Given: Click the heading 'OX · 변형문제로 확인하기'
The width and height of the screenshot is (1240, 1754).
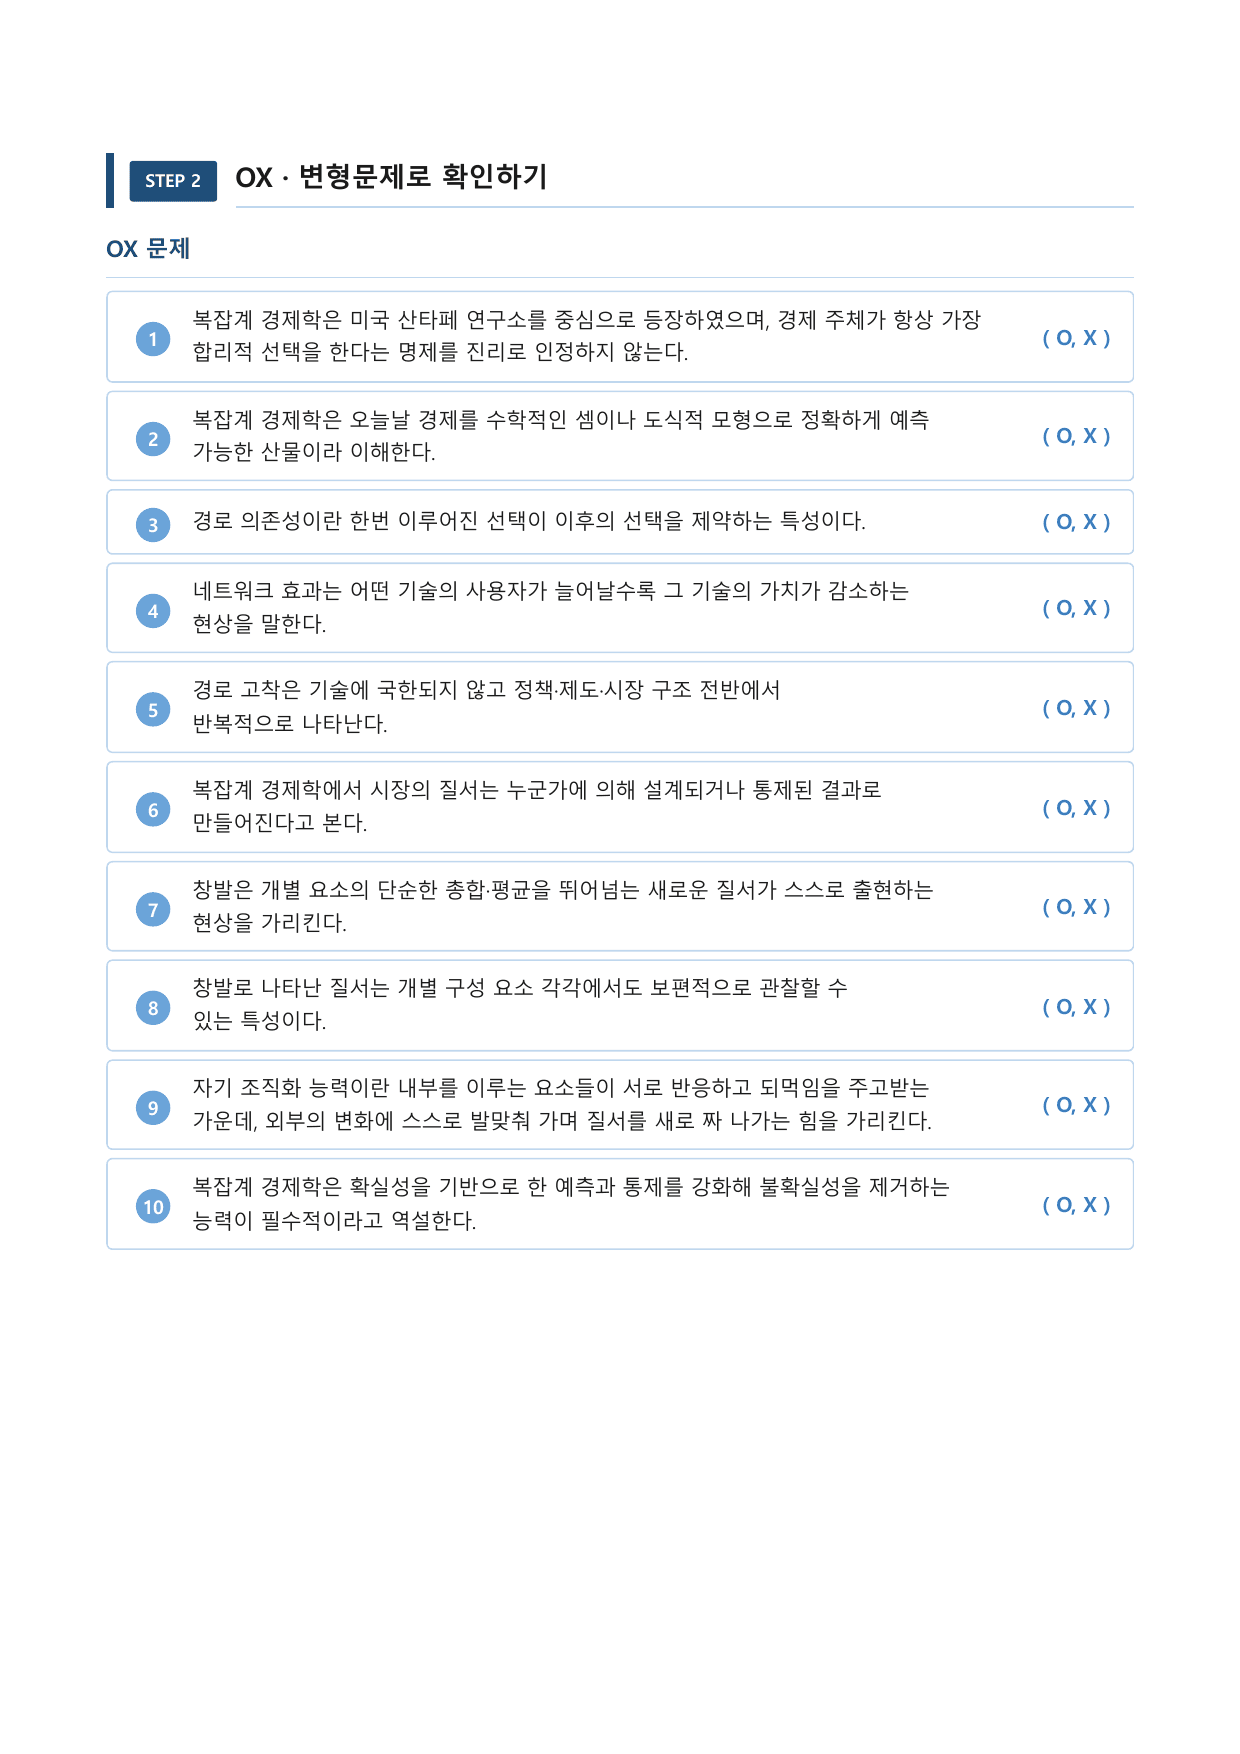Looking at the screenshot, I should click(x=391, y=178).
